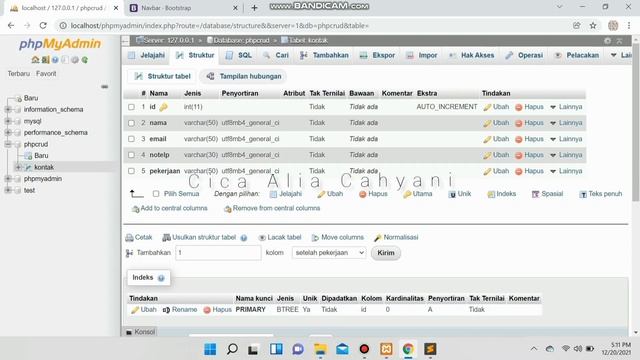Expand the phpmyadmin database node
Image resolution: width=640 pixels, height=360 pixels.
point(8,179)
